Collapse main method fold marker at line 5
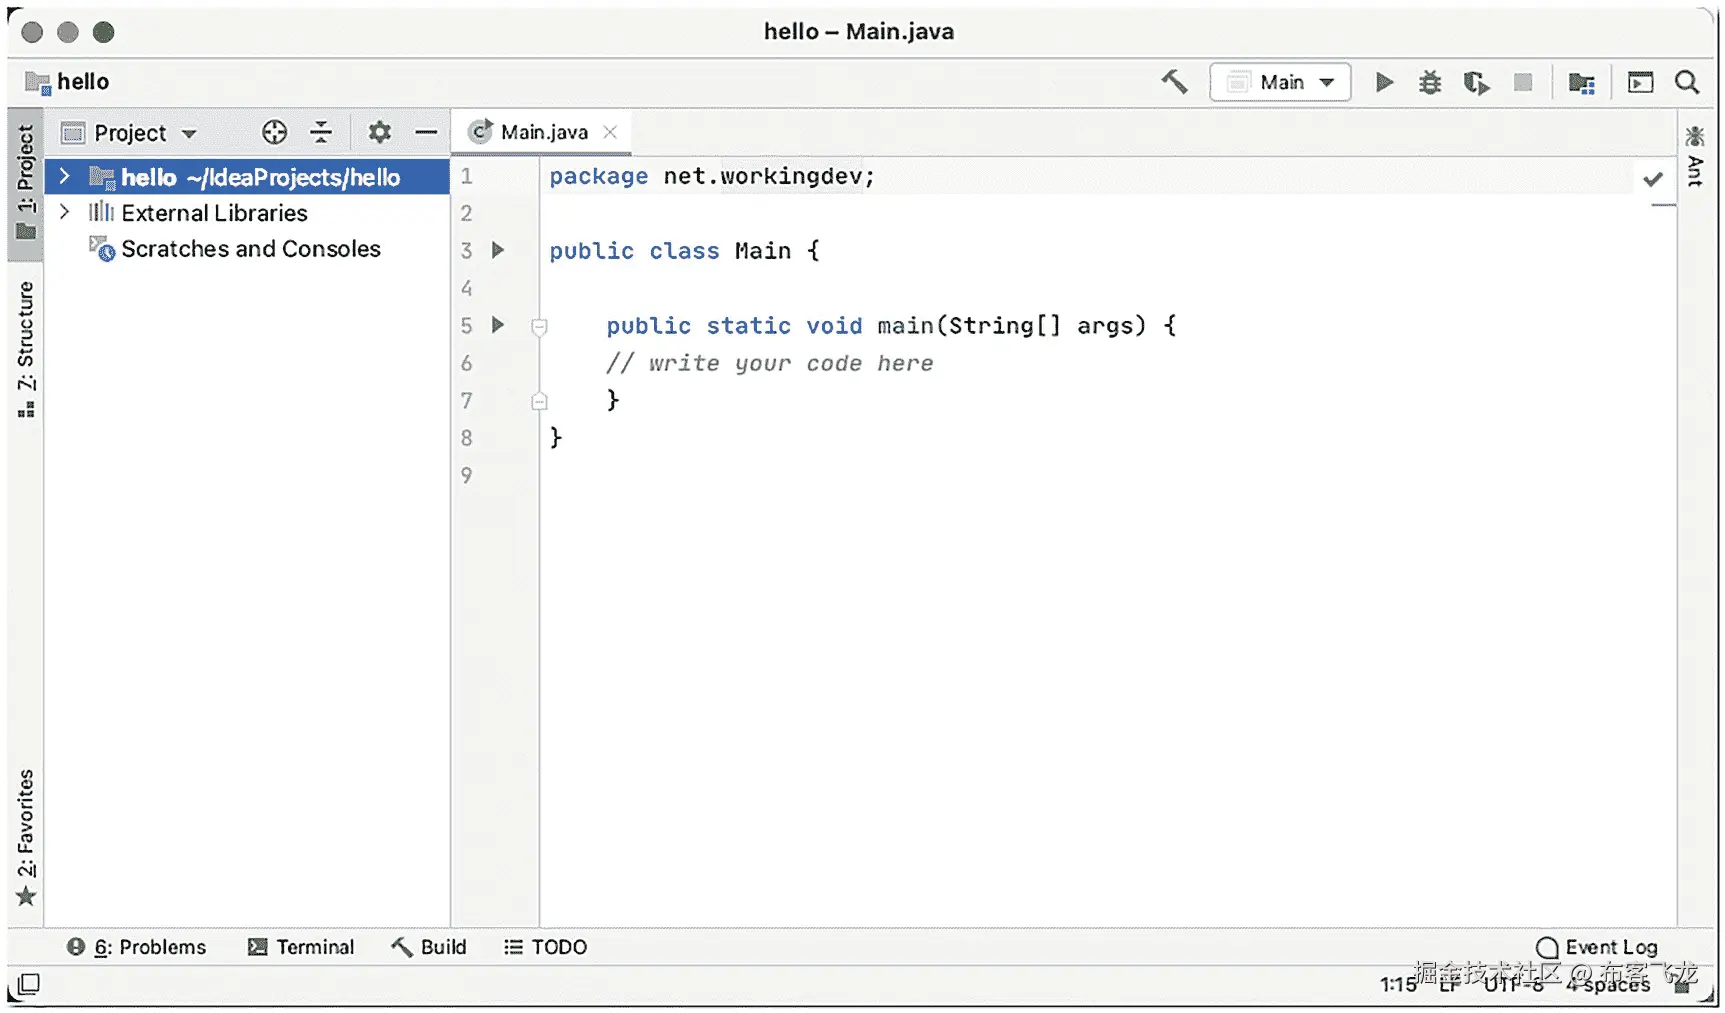Screen dimensions: 1725x1013 [x=539, y=326]
